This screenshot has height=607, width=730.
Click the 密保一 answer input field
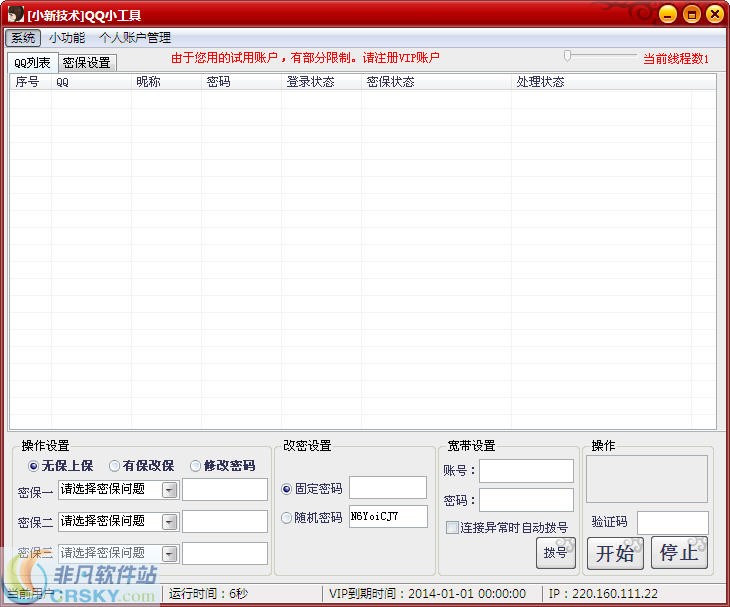225,490
